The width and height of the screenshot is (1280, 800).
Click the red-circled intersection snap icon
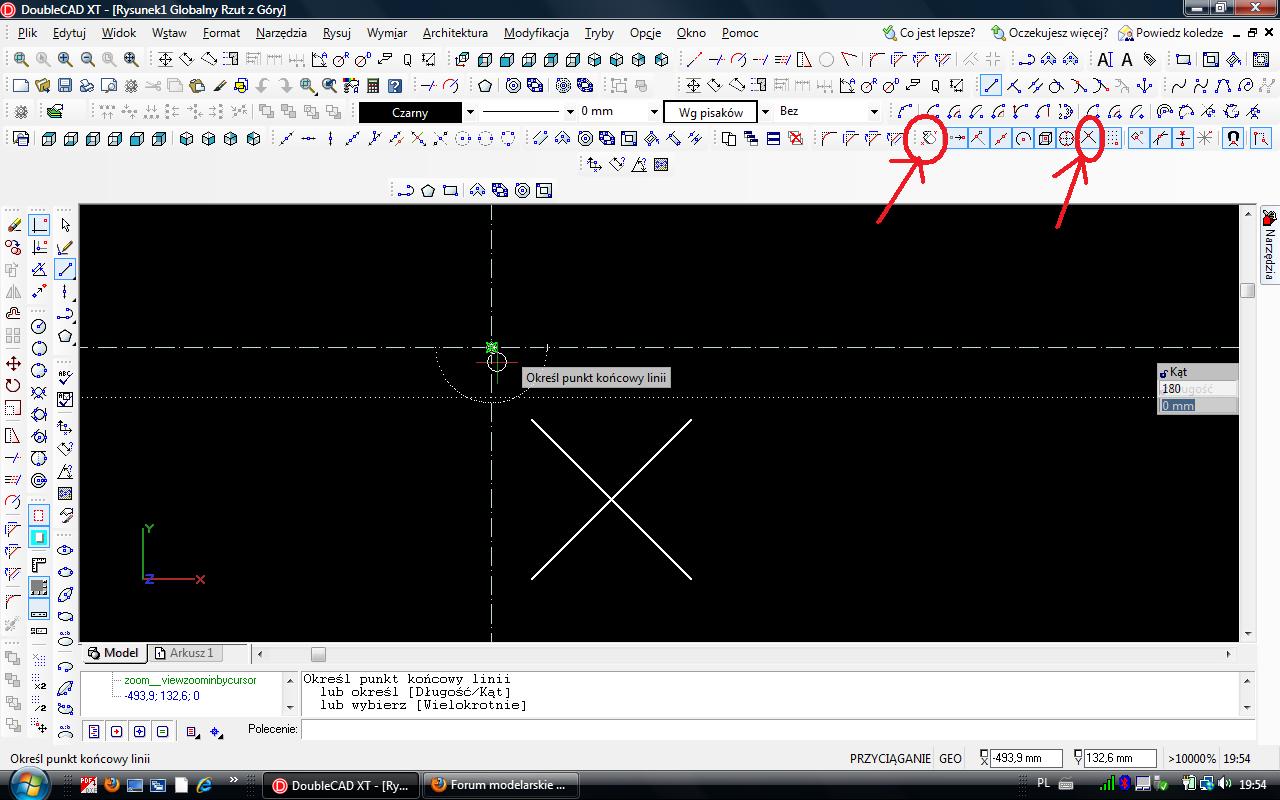click(x=1089, y=139)
